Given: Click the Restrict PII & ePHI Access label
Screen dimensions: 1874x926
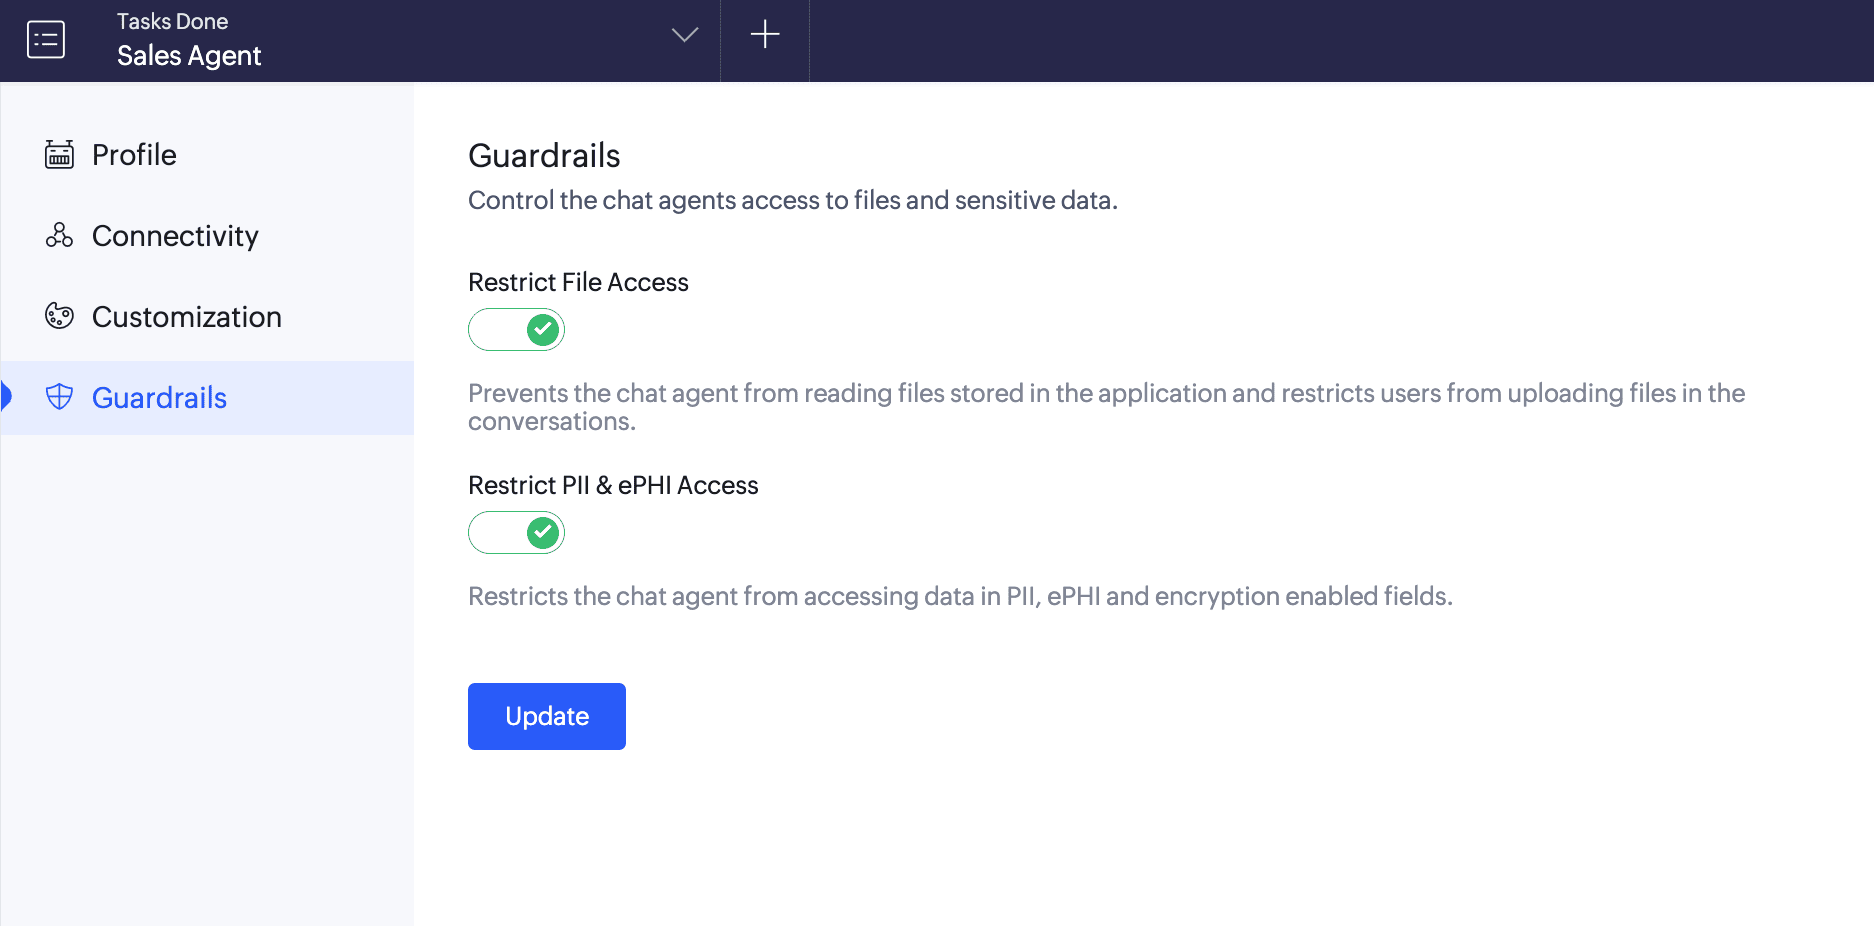Looking at the screenshot, I should 613,485.
